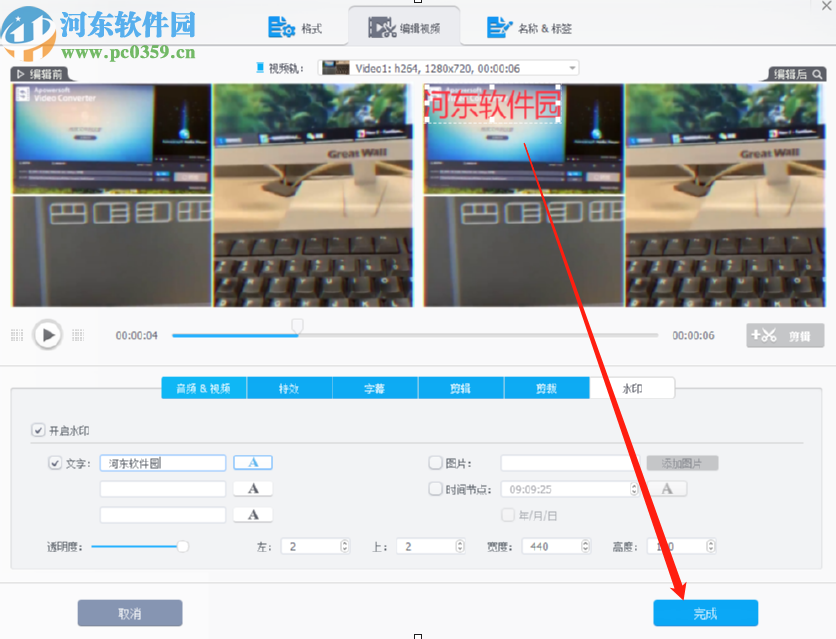Click the dotted grip left of play button
Viewport: 836px width, 639px height.
tap(17, 335)
